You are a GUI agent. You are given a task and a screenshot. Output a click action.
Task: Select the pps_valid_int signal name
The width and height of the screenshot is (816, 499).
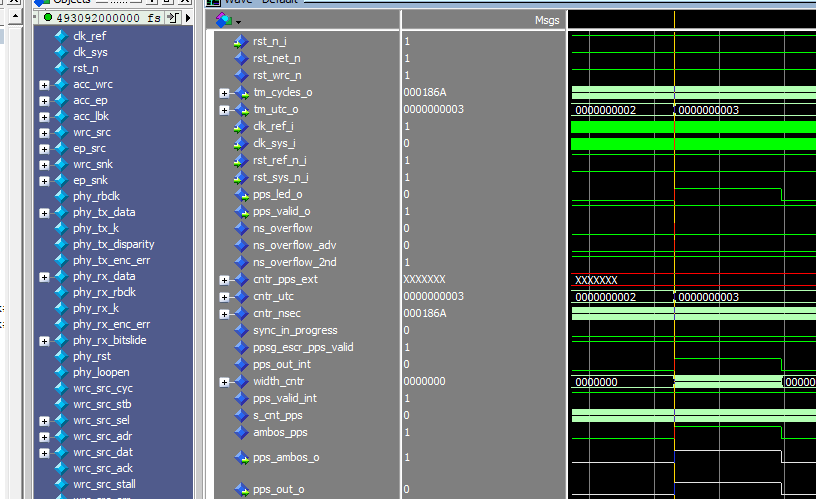coord(285,398)
